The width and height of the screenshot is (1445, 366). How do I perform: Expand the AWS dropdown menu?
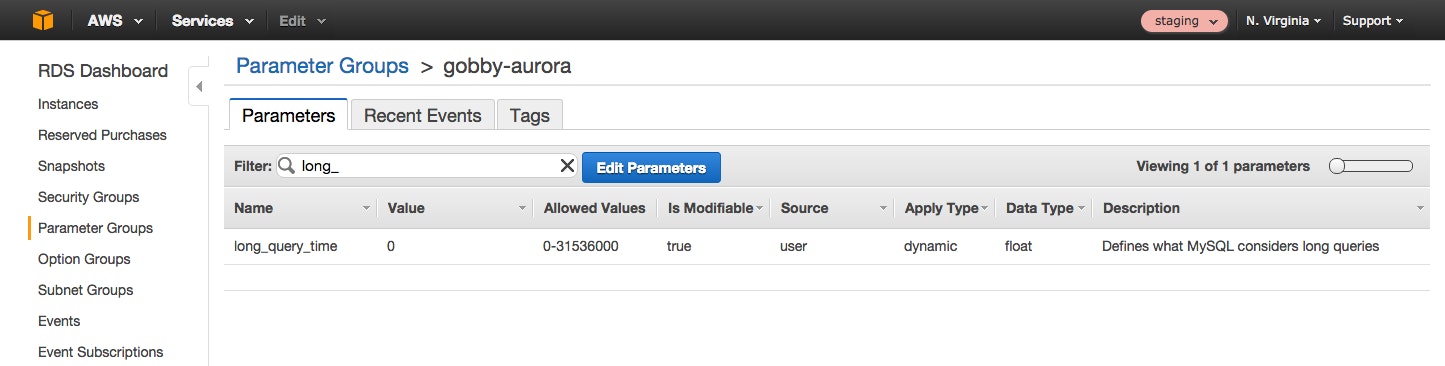(x=115, y=20)
